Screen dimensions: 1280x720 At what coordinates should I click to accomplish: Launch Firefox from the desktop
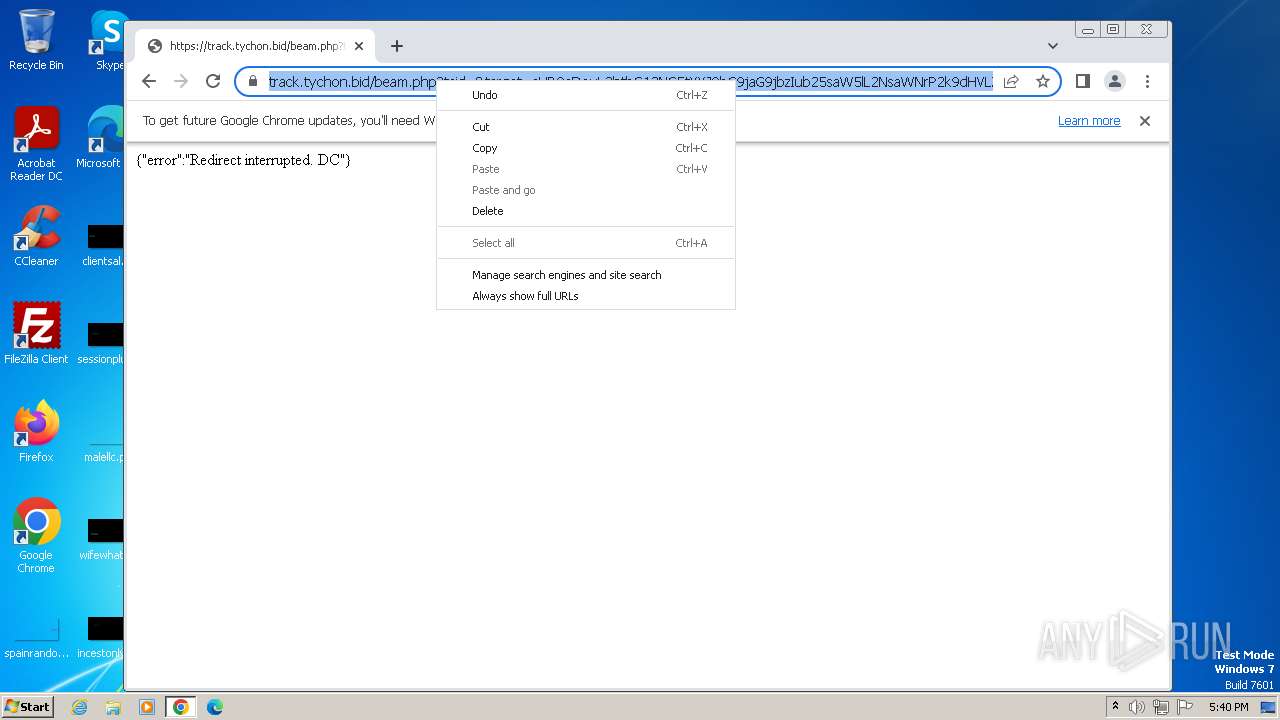36,432
